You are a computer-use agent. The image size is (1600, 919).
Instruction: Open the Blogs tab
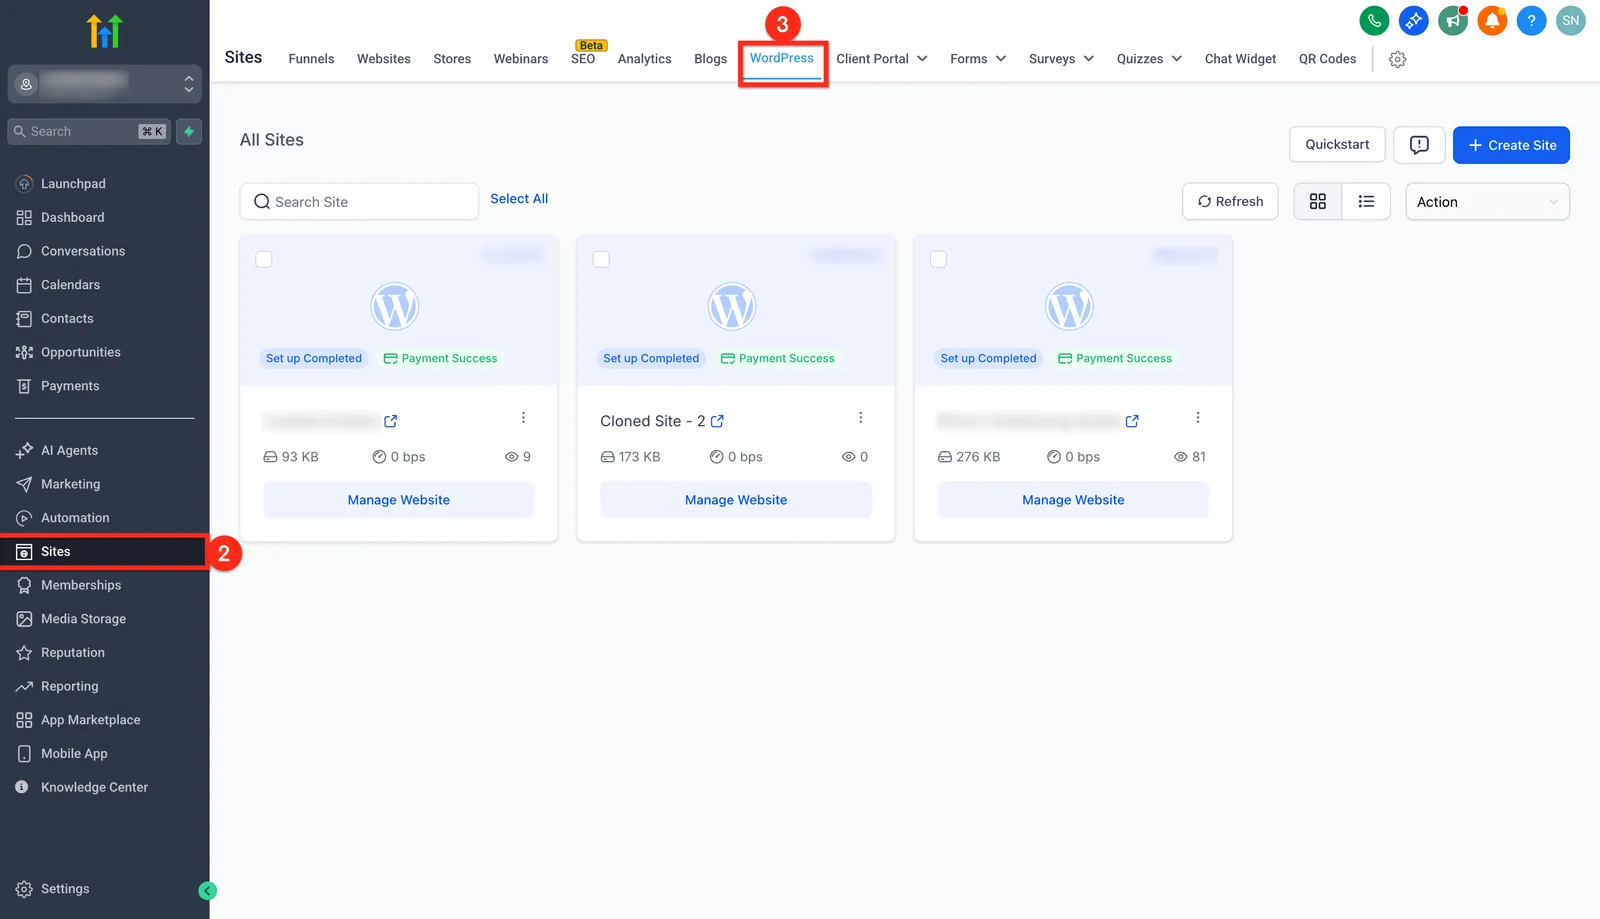710,59
